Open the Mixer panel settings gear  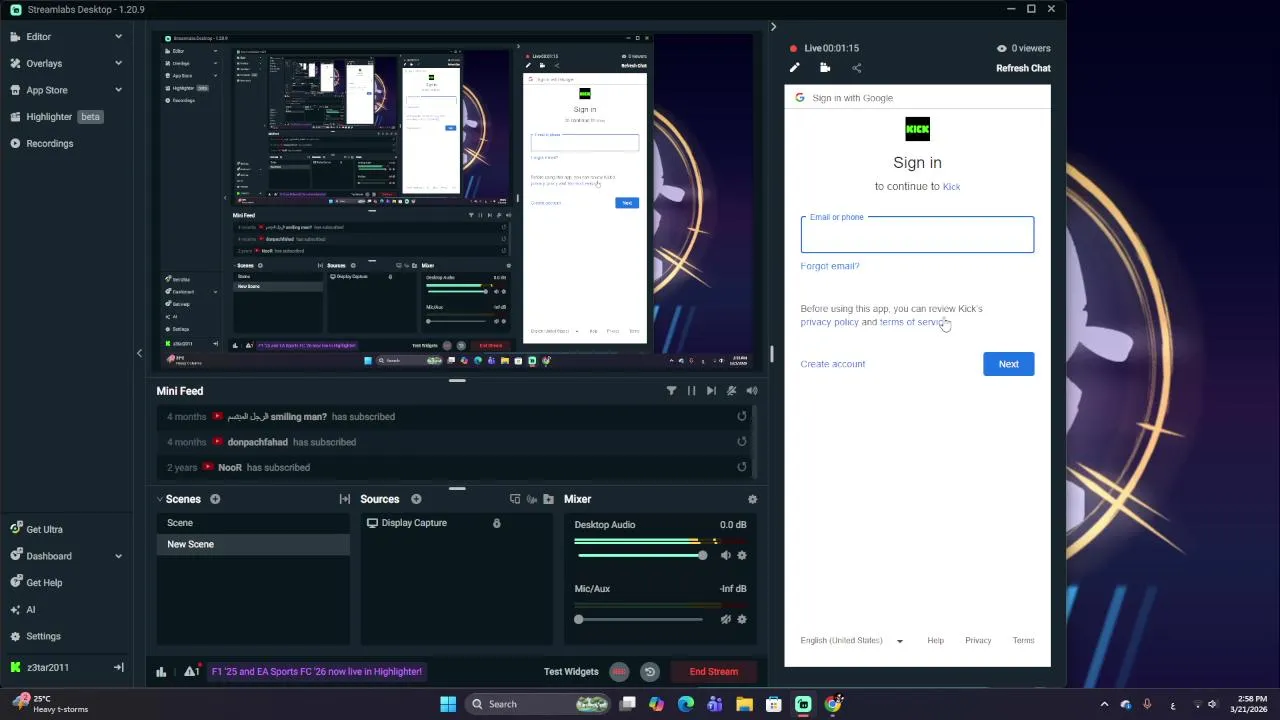[x=752, y=499]
